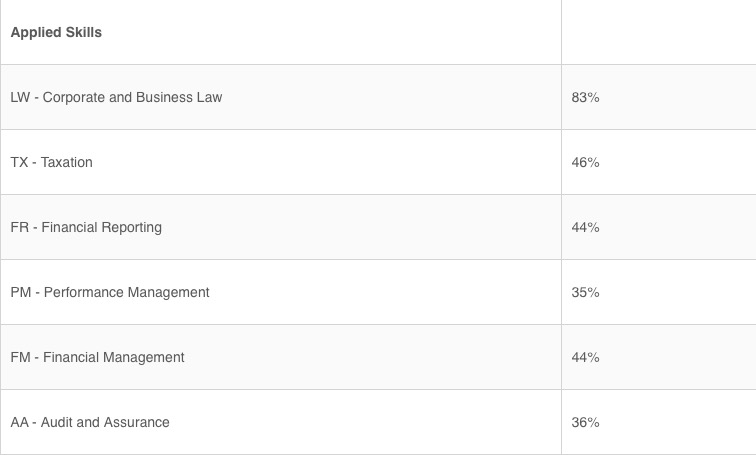Select the TX - Taxation label
This screenshot has width=756, height=455.
(51, 162)
